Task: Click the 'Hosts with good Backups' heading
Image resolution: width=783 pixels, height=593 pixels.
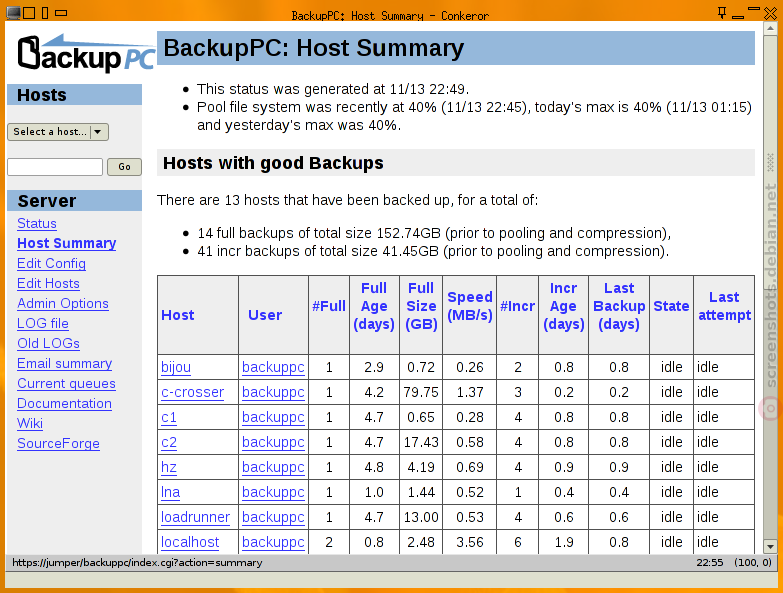Action: pyautogui.click(x=273, y=163)
